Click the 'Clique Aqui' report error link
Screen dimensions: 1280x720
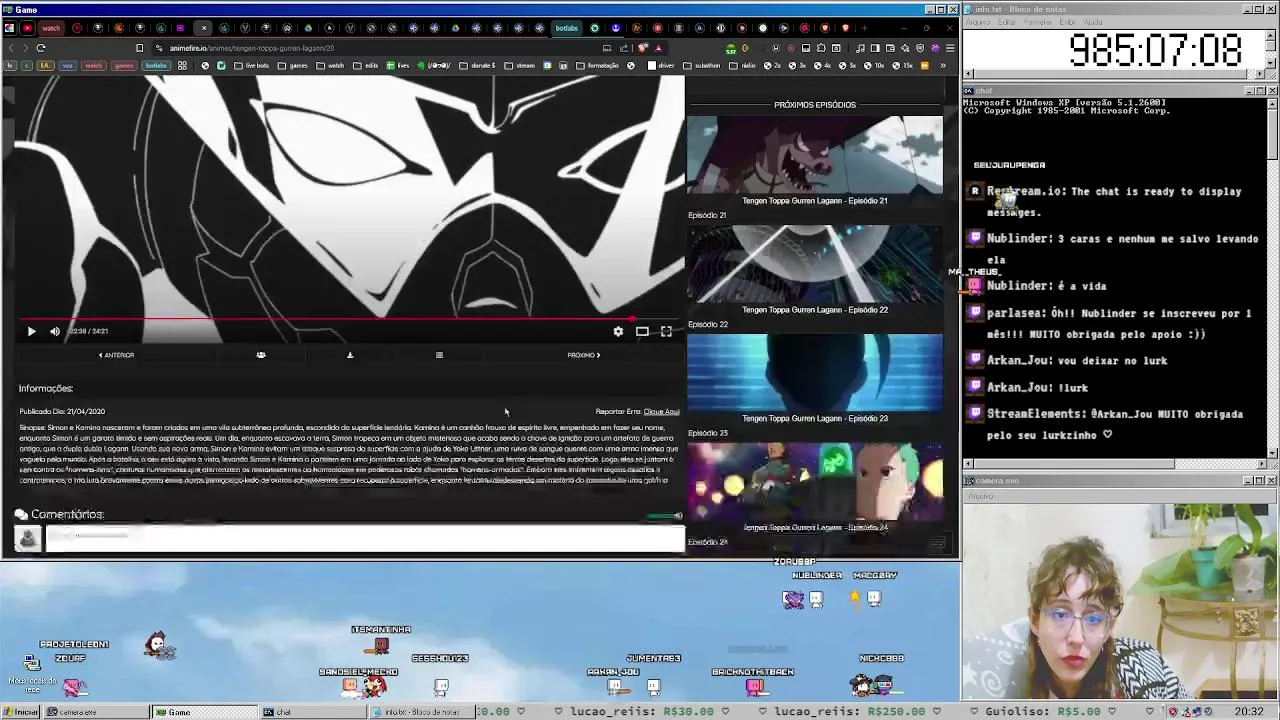[661, 411]
